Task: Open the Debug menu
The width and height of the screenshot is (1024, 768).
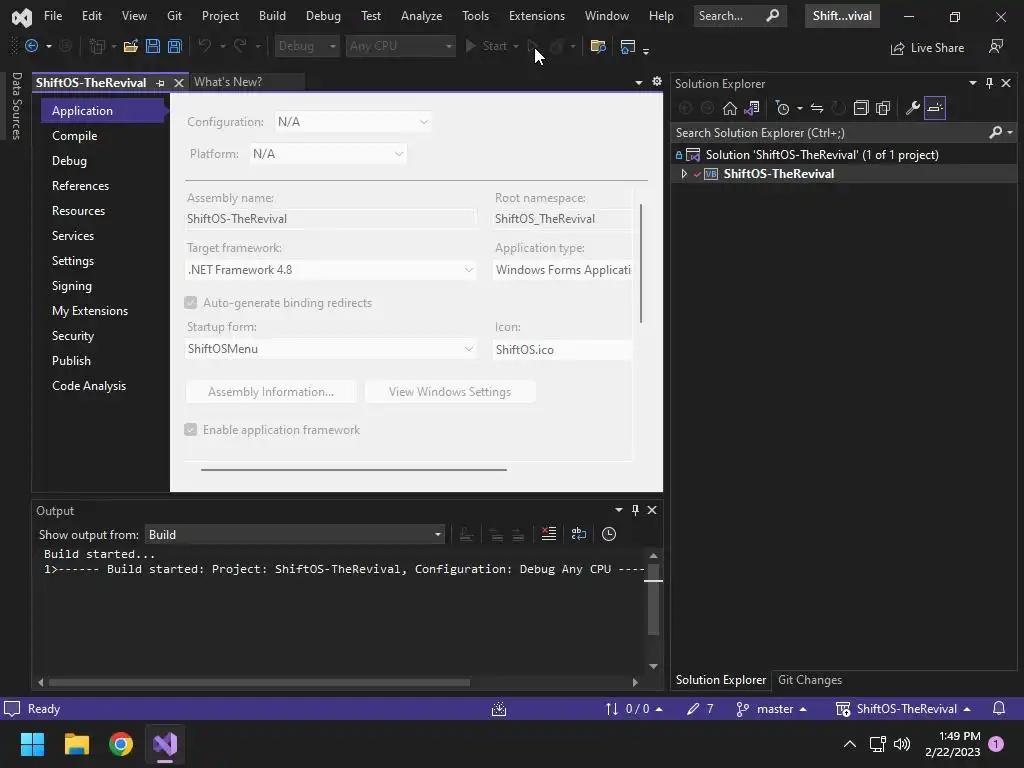Action: click(323, 16)
